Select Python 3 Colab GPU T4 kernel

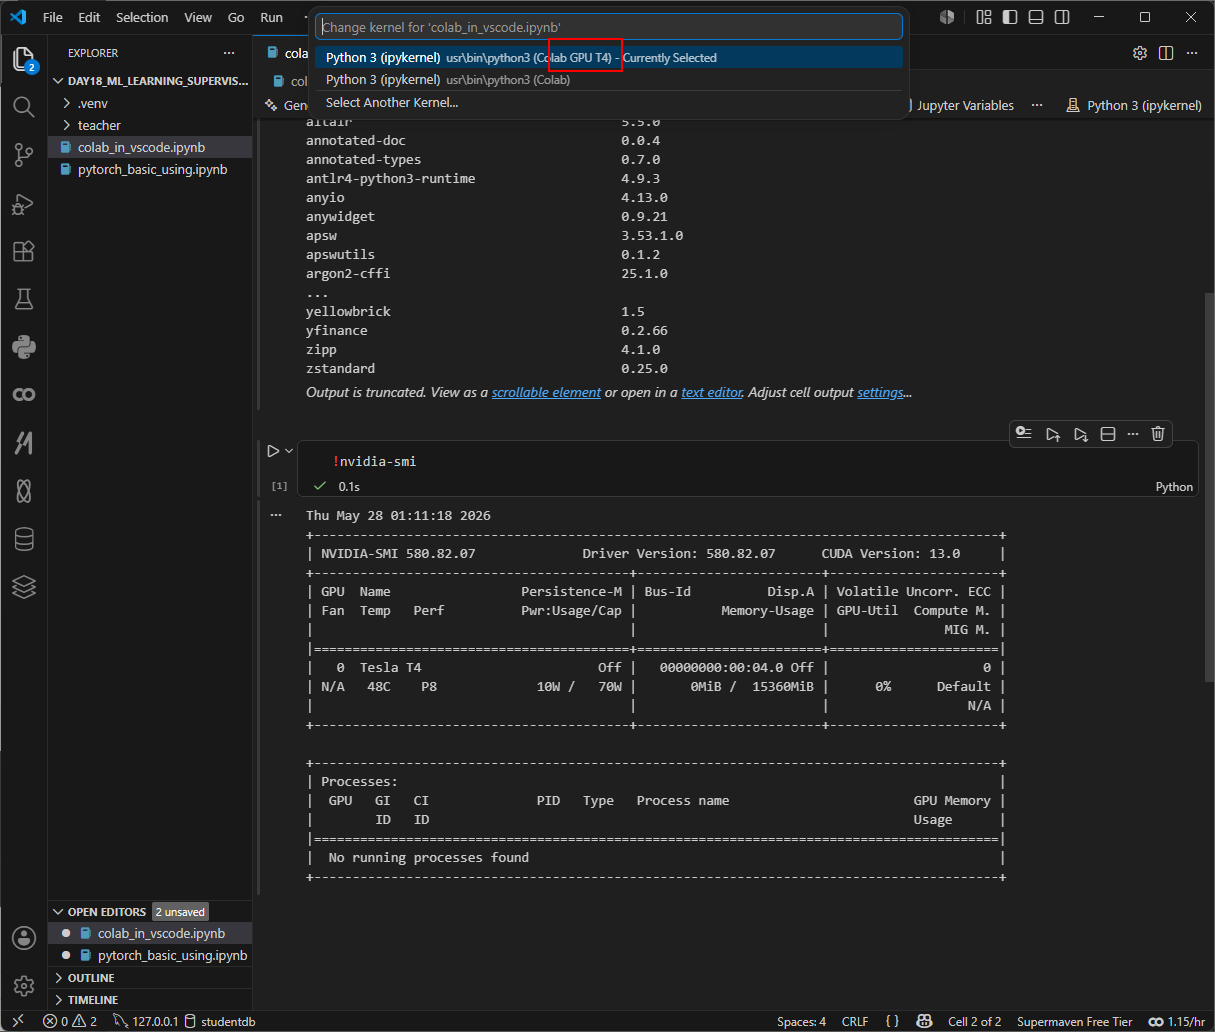[x=609, y=58]
